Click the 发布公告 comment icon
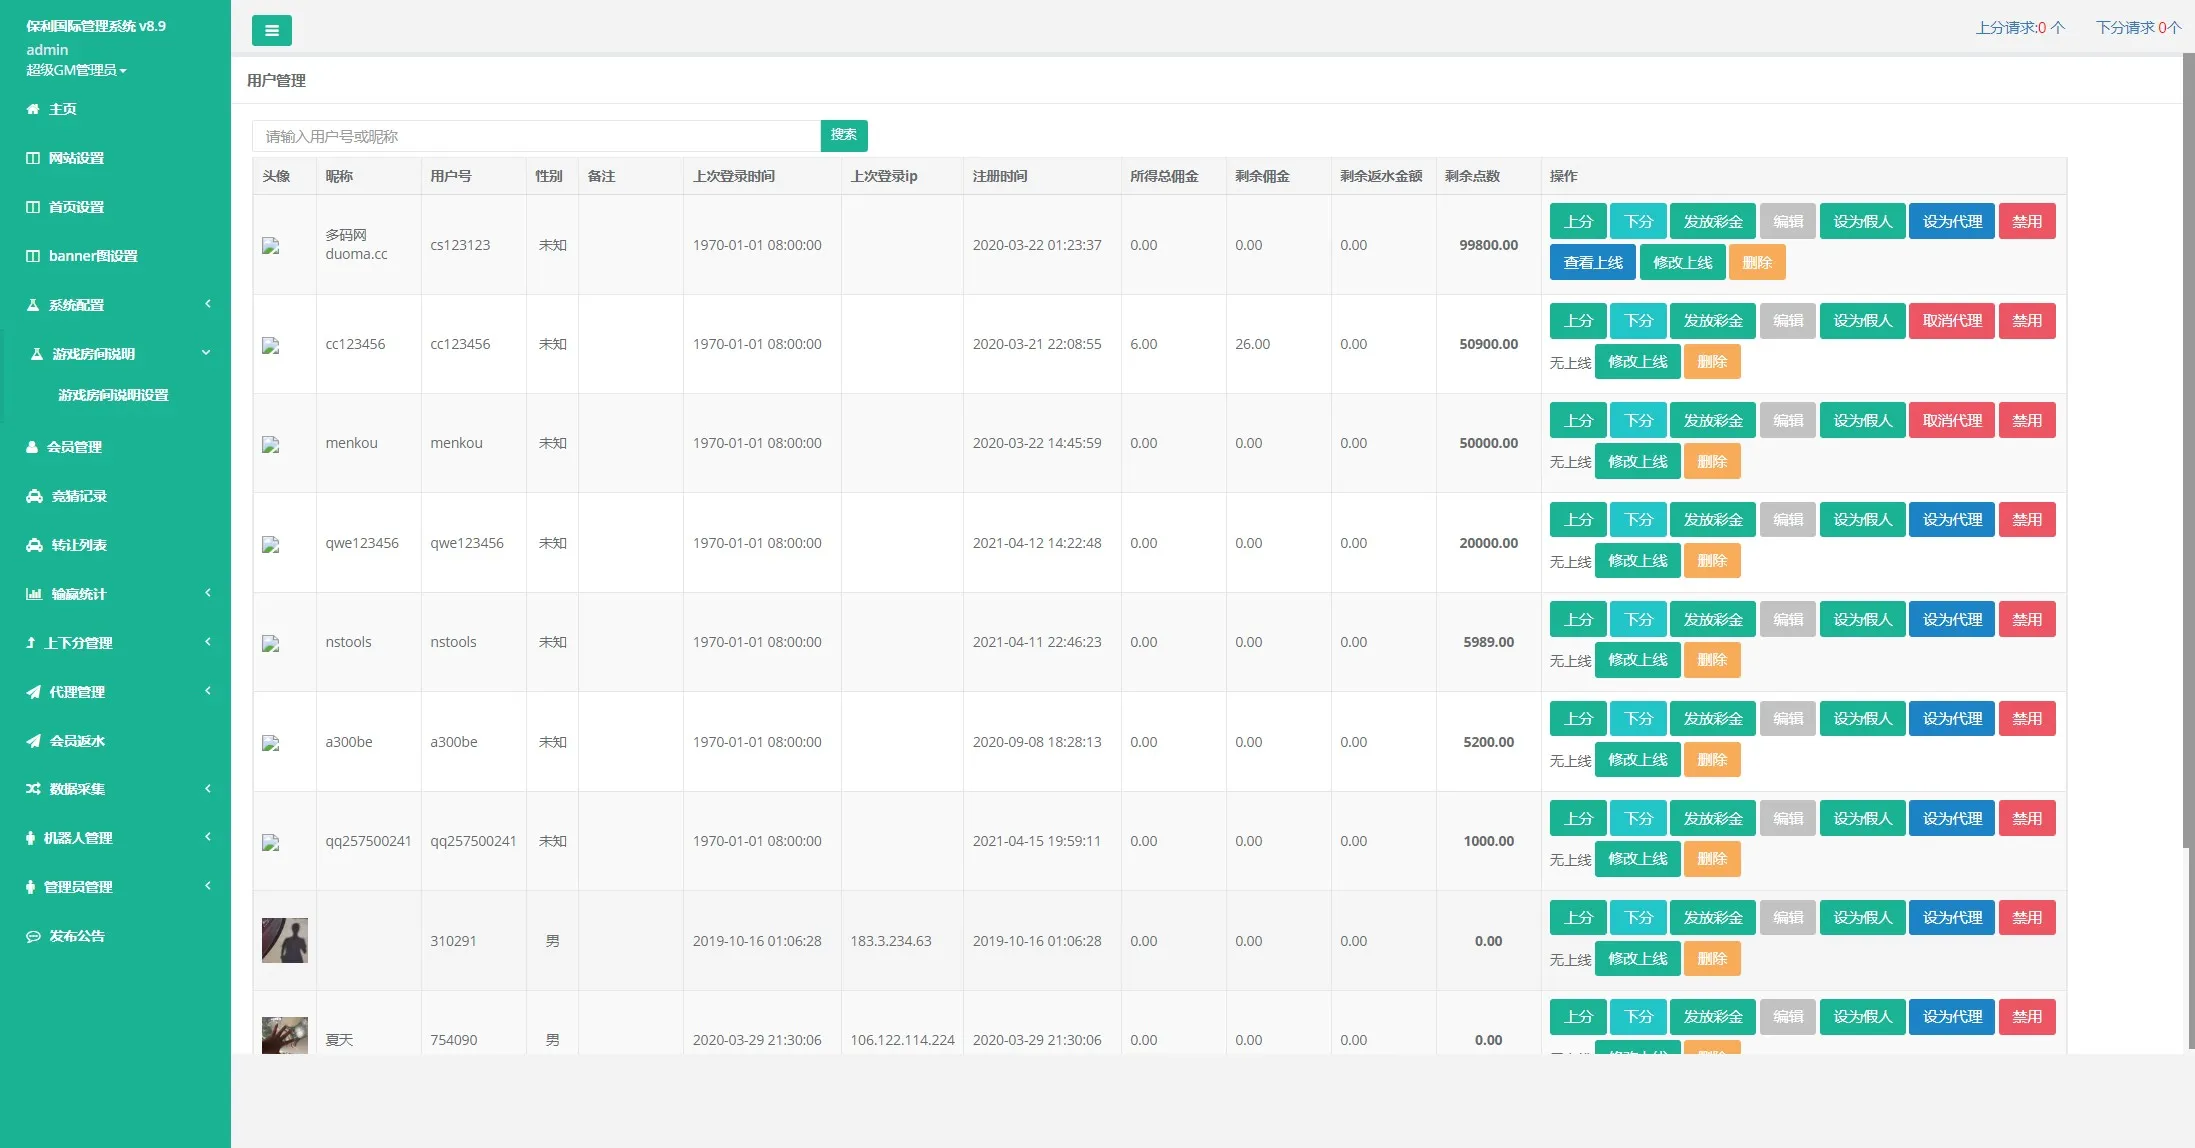This screenshot has width=2195, height=1148. (x=33, y=936)
